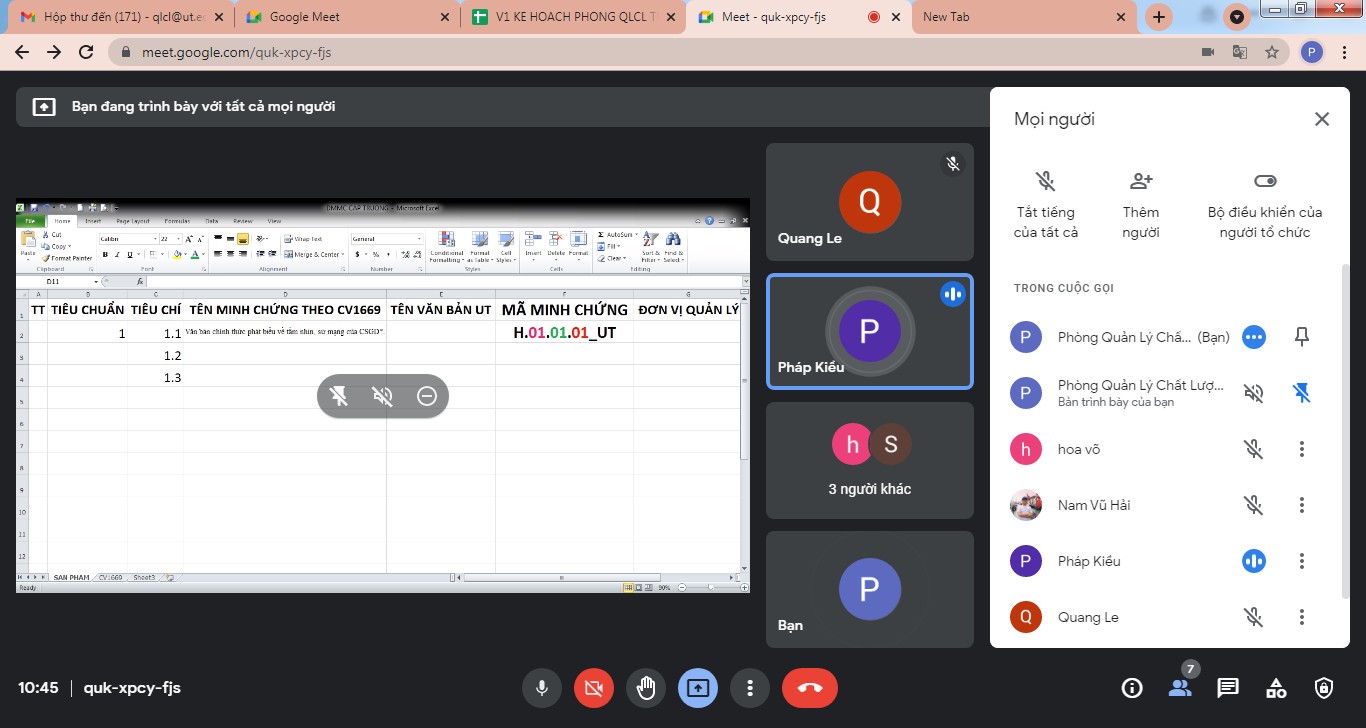Open host controls shield icon
The image size is (1366, 728).
[1324, 688]
